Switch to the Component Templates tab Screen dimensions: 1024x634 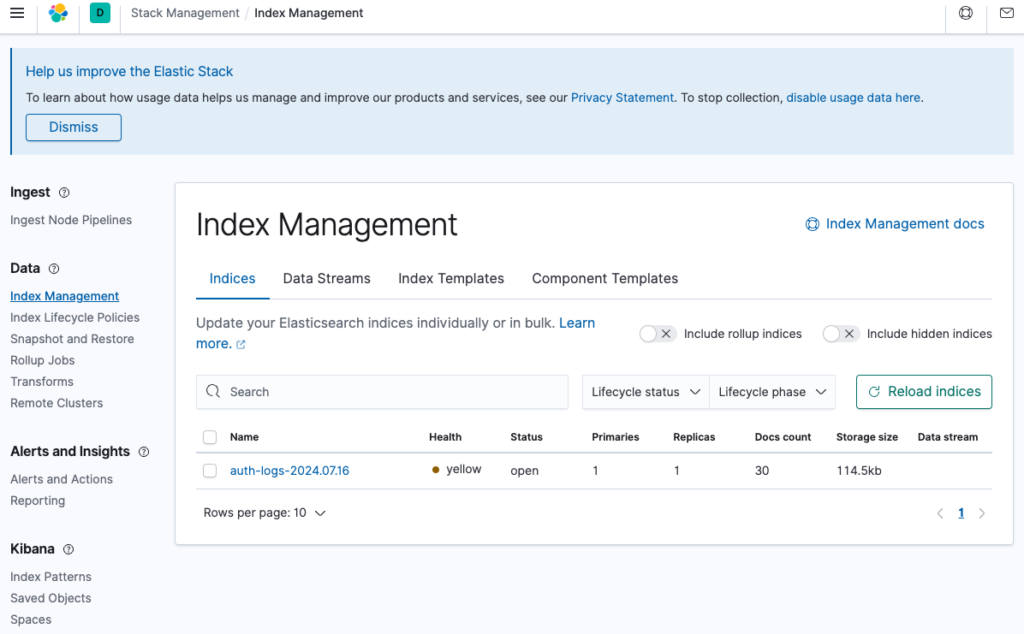[x=605, y=278]
